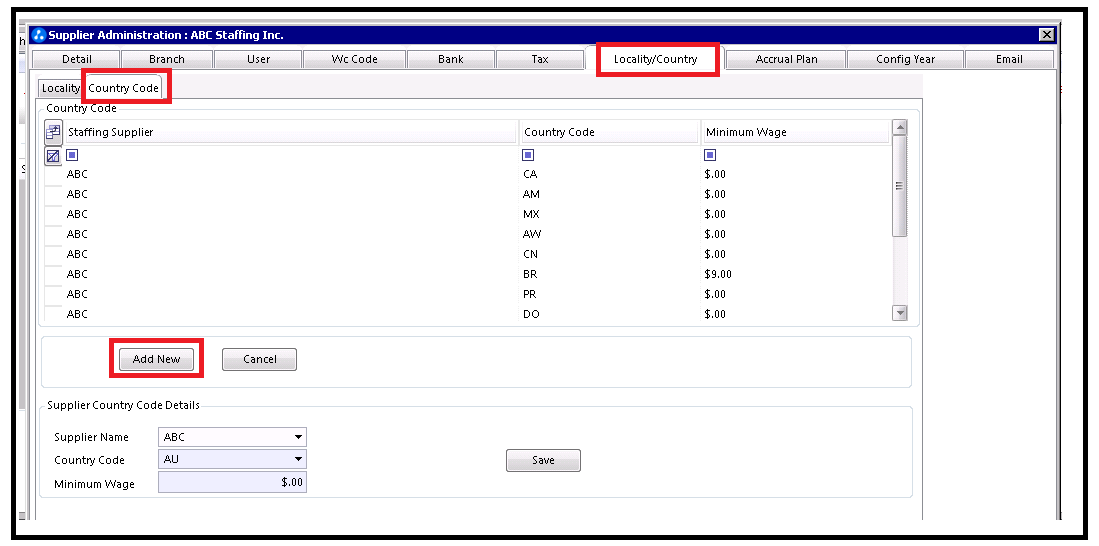Click the grid scrollbar down arrow

[899, 313]
